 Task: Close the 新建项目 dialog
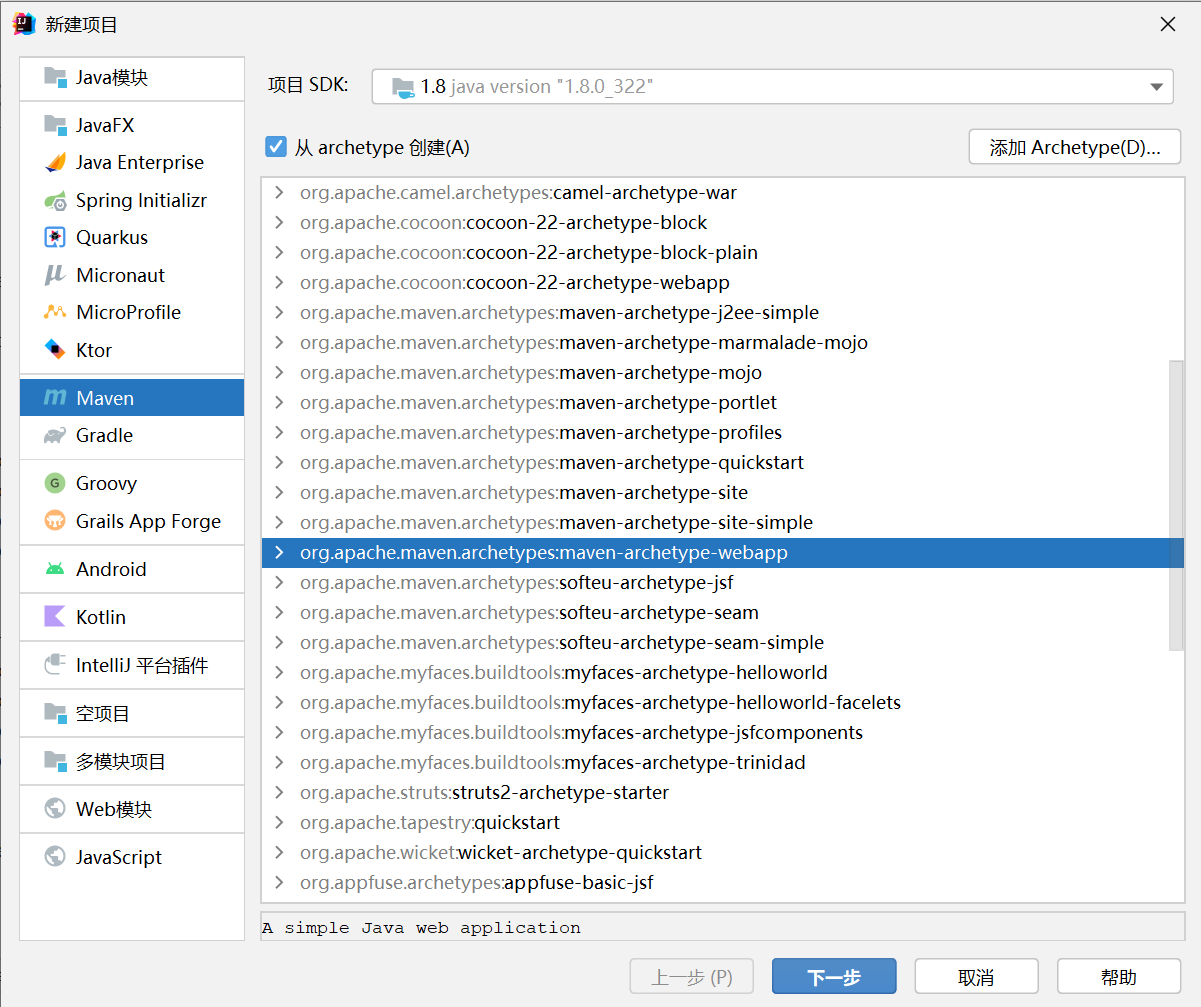coord(1167,24)
